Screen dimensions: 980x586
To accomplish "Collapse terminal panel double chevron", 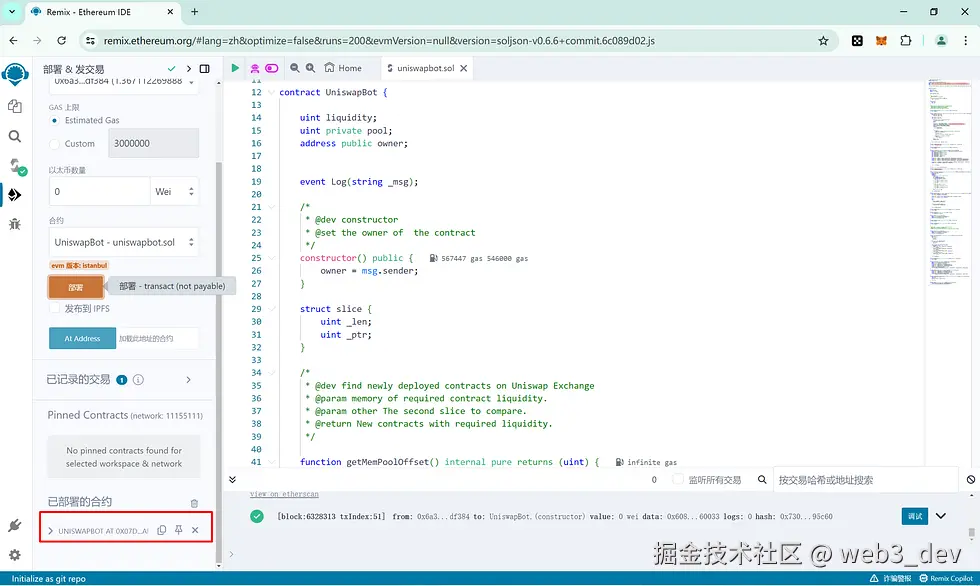I will point(232,480).
